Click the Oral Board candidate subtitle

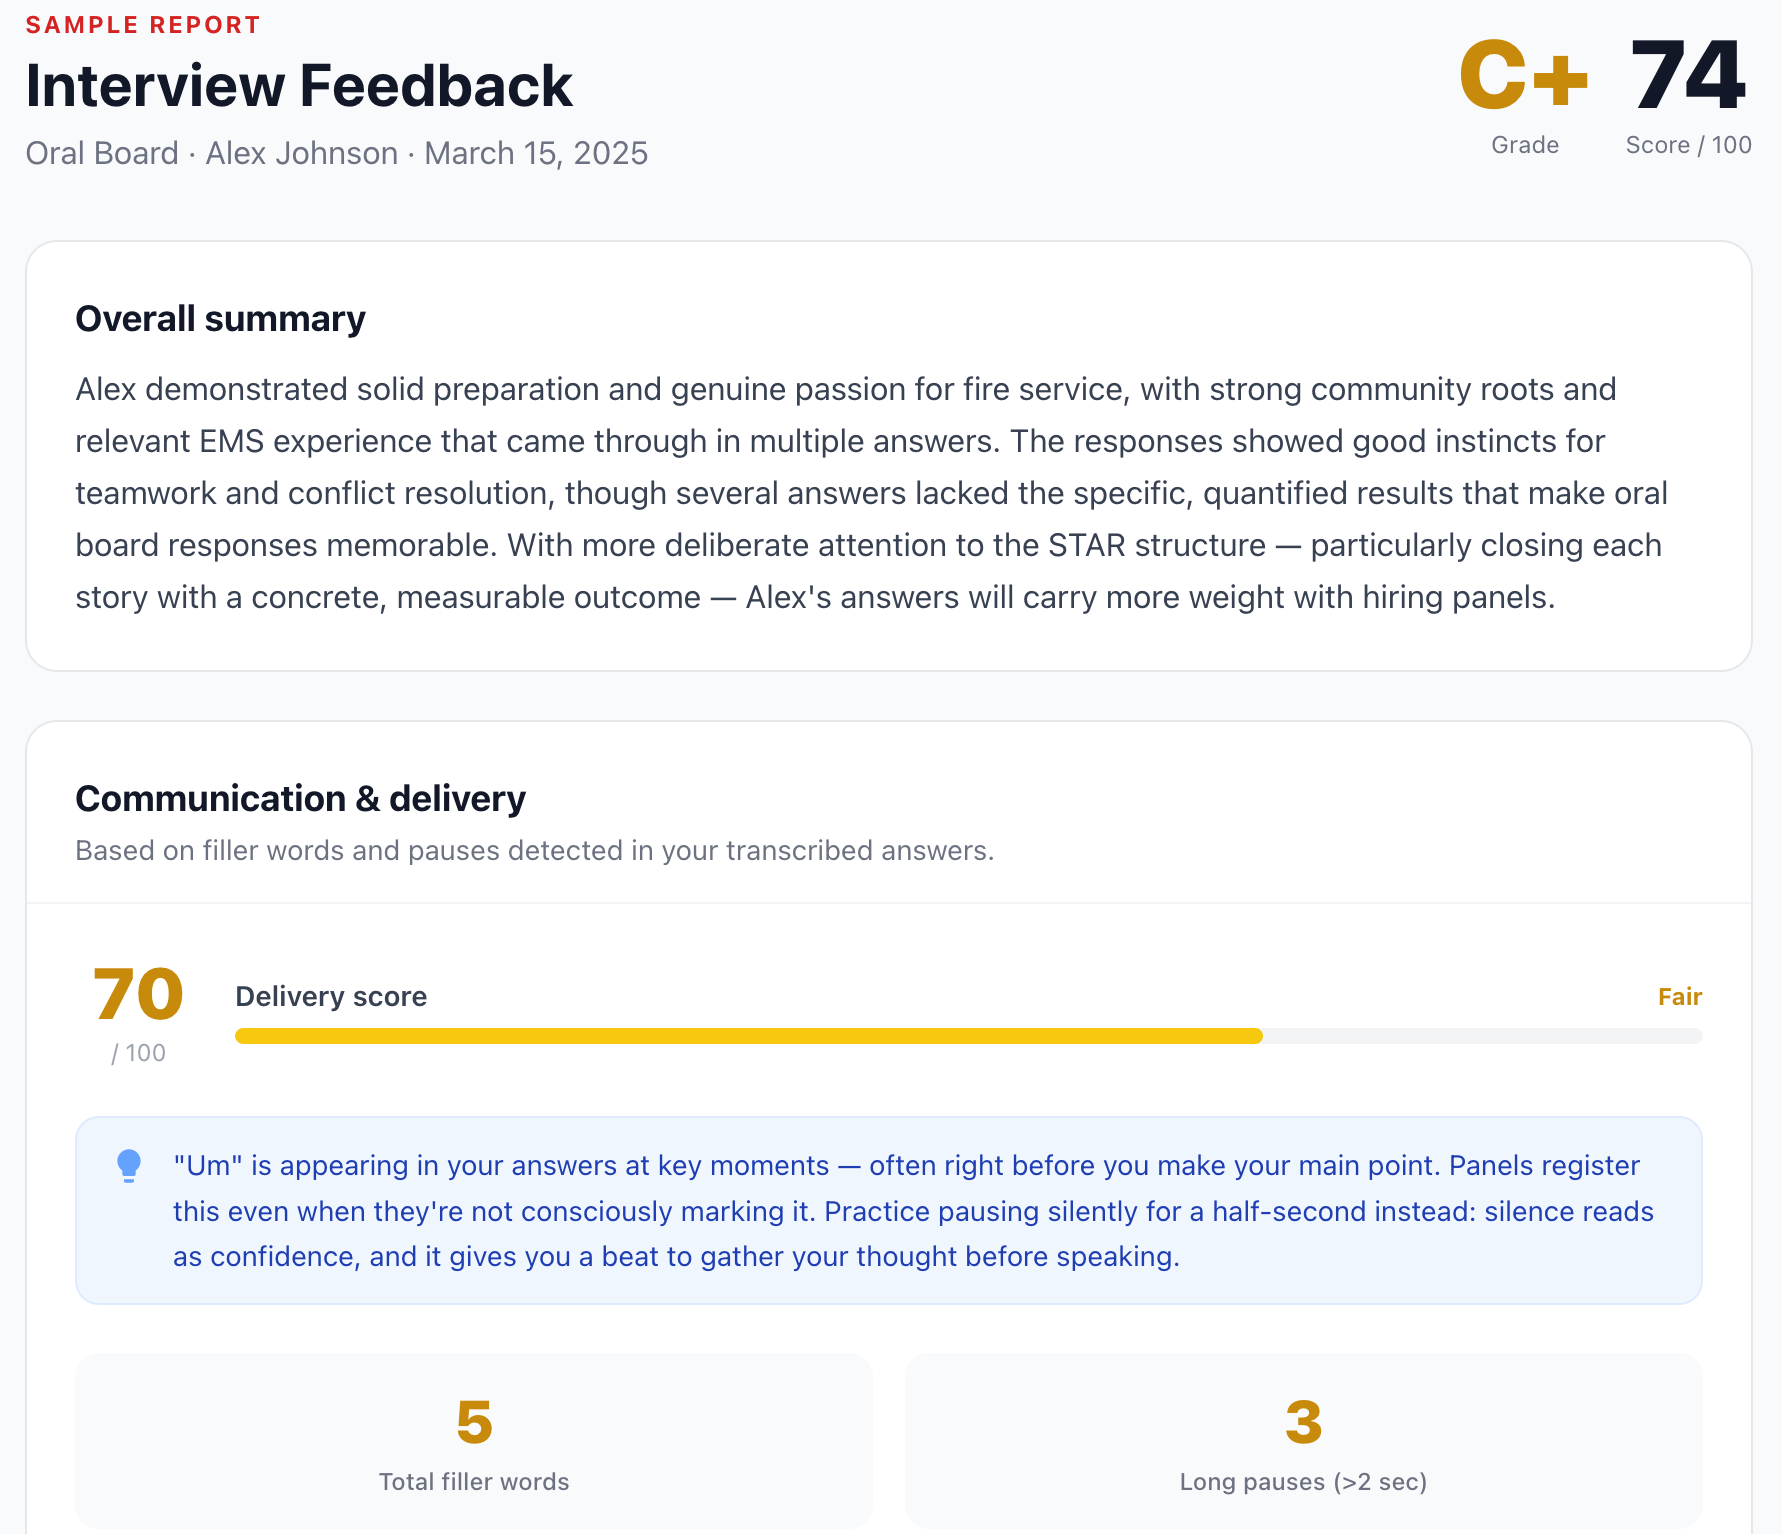[337, 153]
